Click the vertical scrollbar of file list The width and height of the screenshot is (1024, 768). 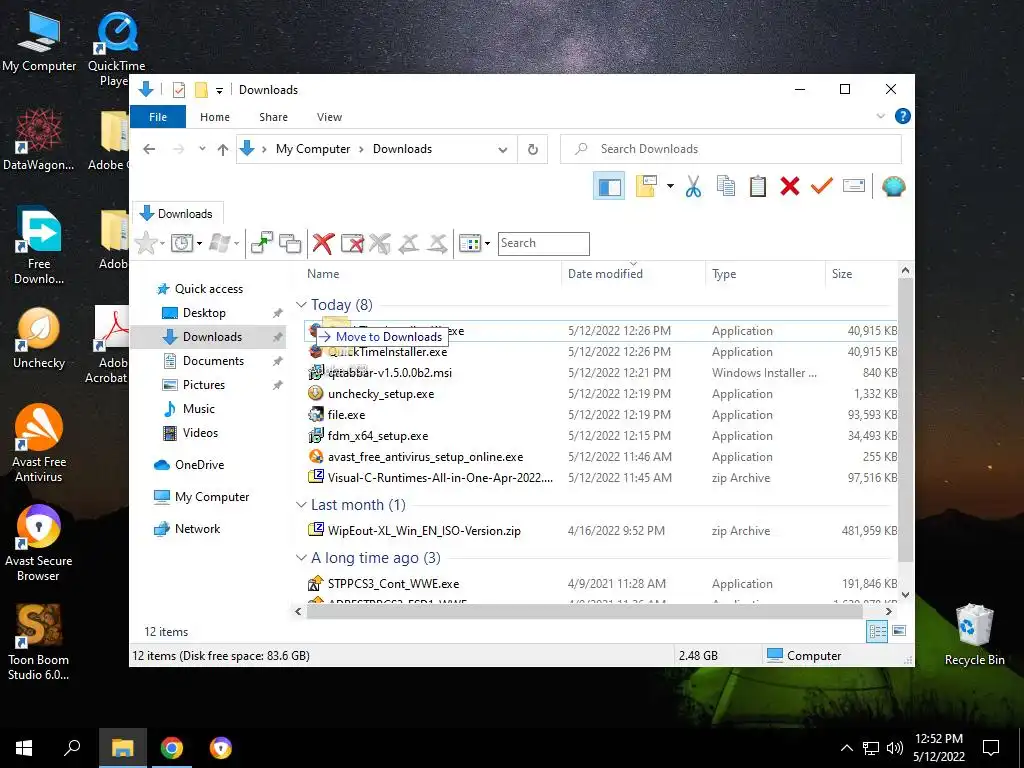[x=905, y=419]
